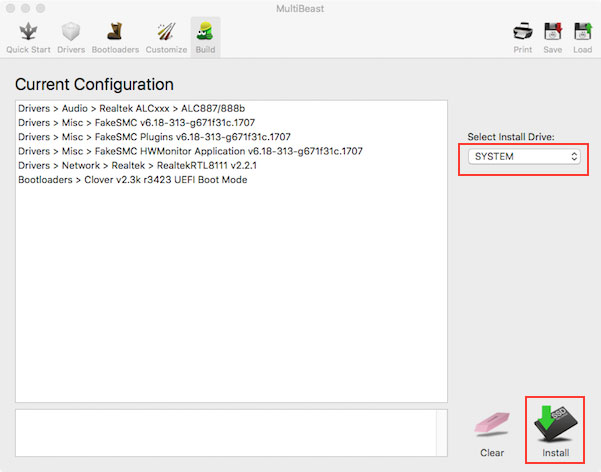The height and width of the screenshot is (472, 601).
Task: Save the configuration using Save icon
Action: click(x=553, y=35)
